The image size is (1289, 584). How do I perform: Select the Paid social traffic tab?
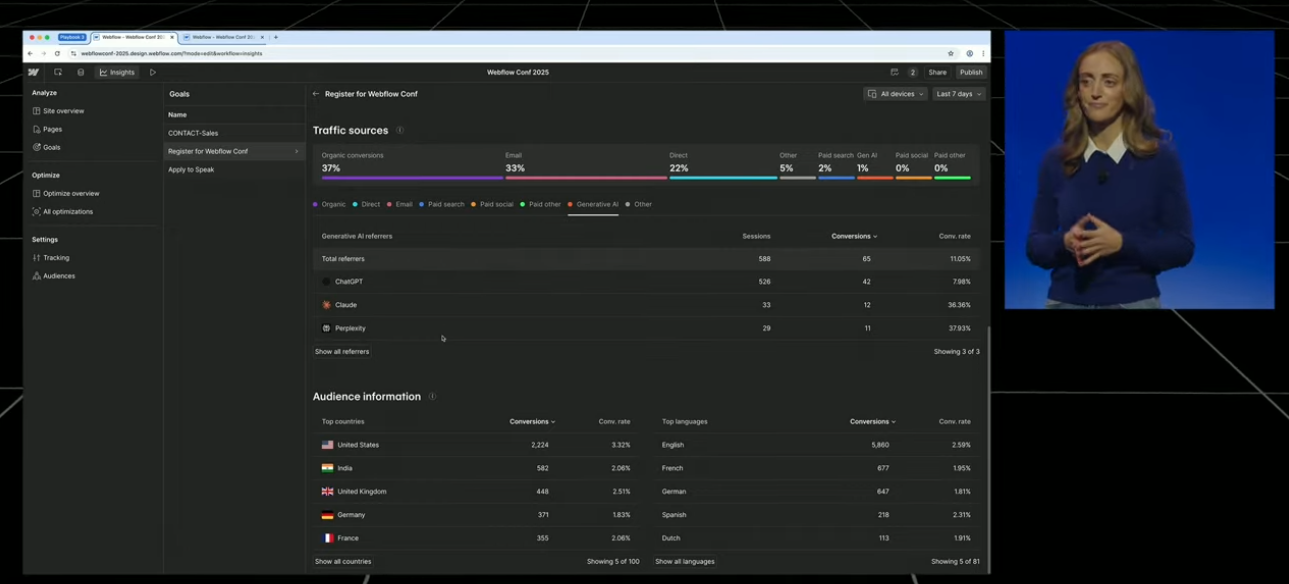492,204
